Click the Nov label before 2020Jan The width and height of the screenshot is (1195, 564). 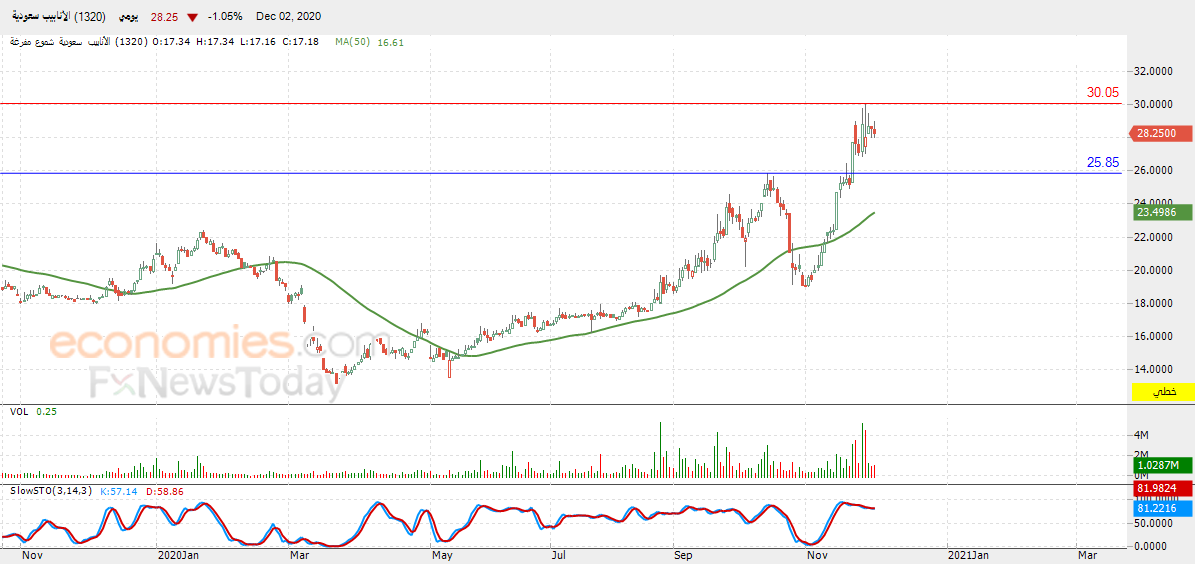pyautogui.click(x=33, y=556)
